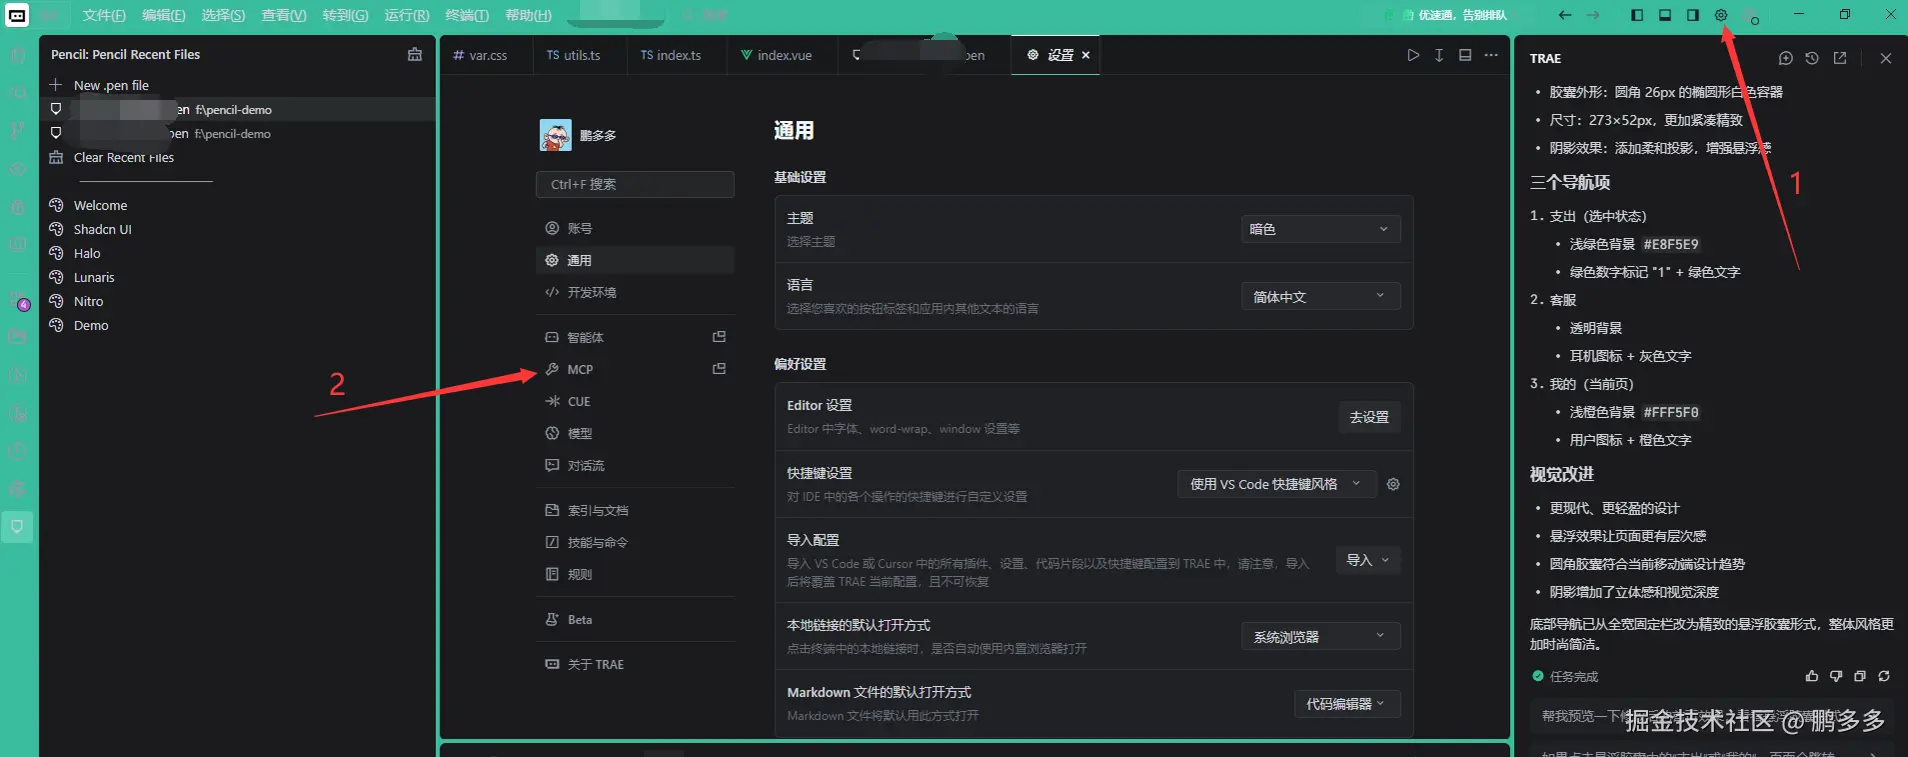The height and width of the screenshot is (757, 1908).
Task: Select 对话流 in settings sidebar
Action: coord(635,465)
